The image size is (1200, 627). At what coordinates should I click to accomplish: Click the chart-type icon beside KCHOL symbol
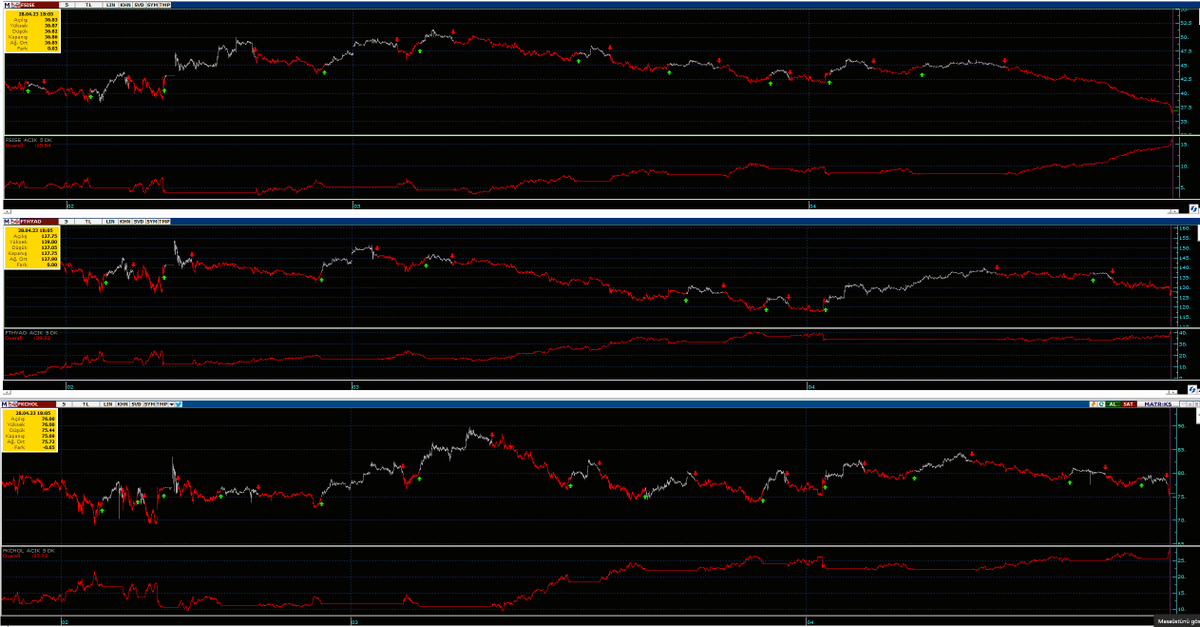(x=13, y=404)
